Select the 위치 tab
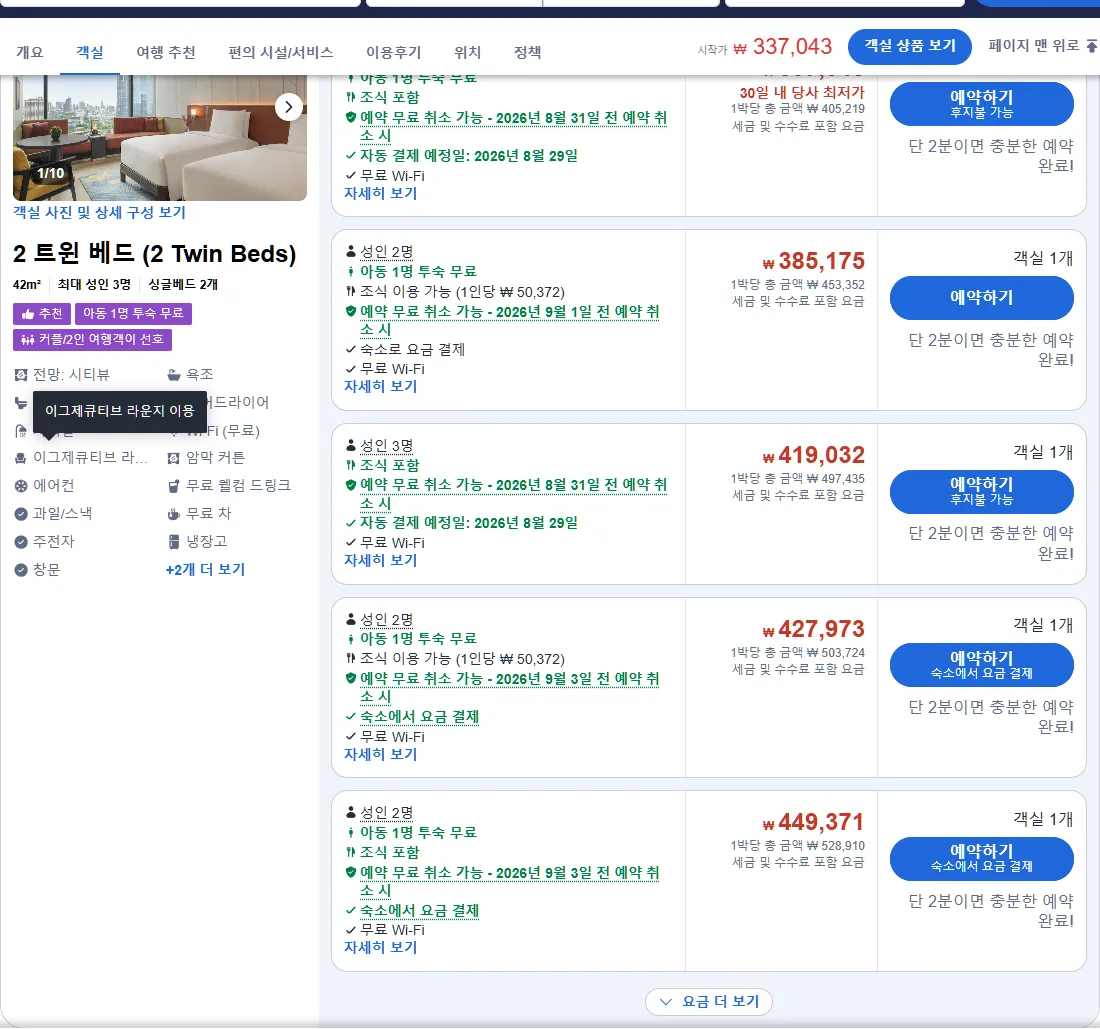Screen dimensions: 1100x1029 467,53
